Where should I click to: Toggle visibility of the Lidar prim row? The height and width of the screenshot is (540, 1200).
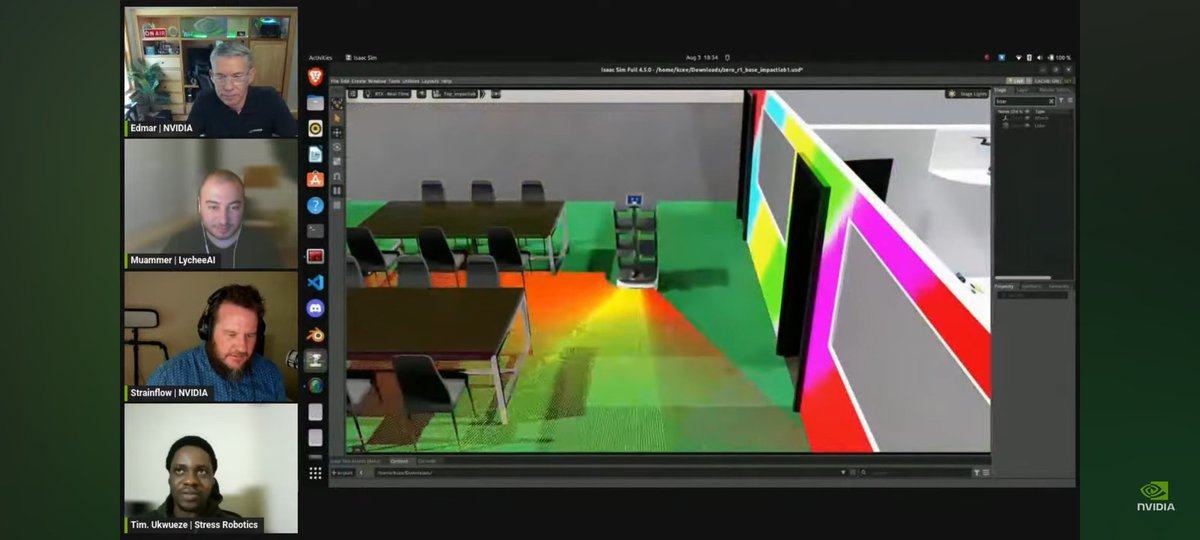(1027, 125)
